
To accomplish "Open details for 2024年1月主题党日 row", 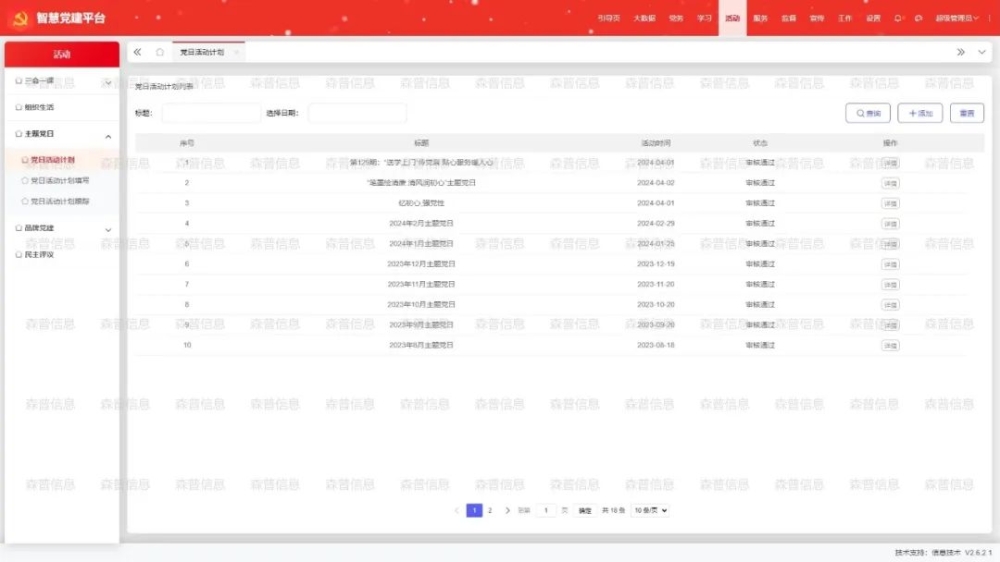I will tap(890, 244).
